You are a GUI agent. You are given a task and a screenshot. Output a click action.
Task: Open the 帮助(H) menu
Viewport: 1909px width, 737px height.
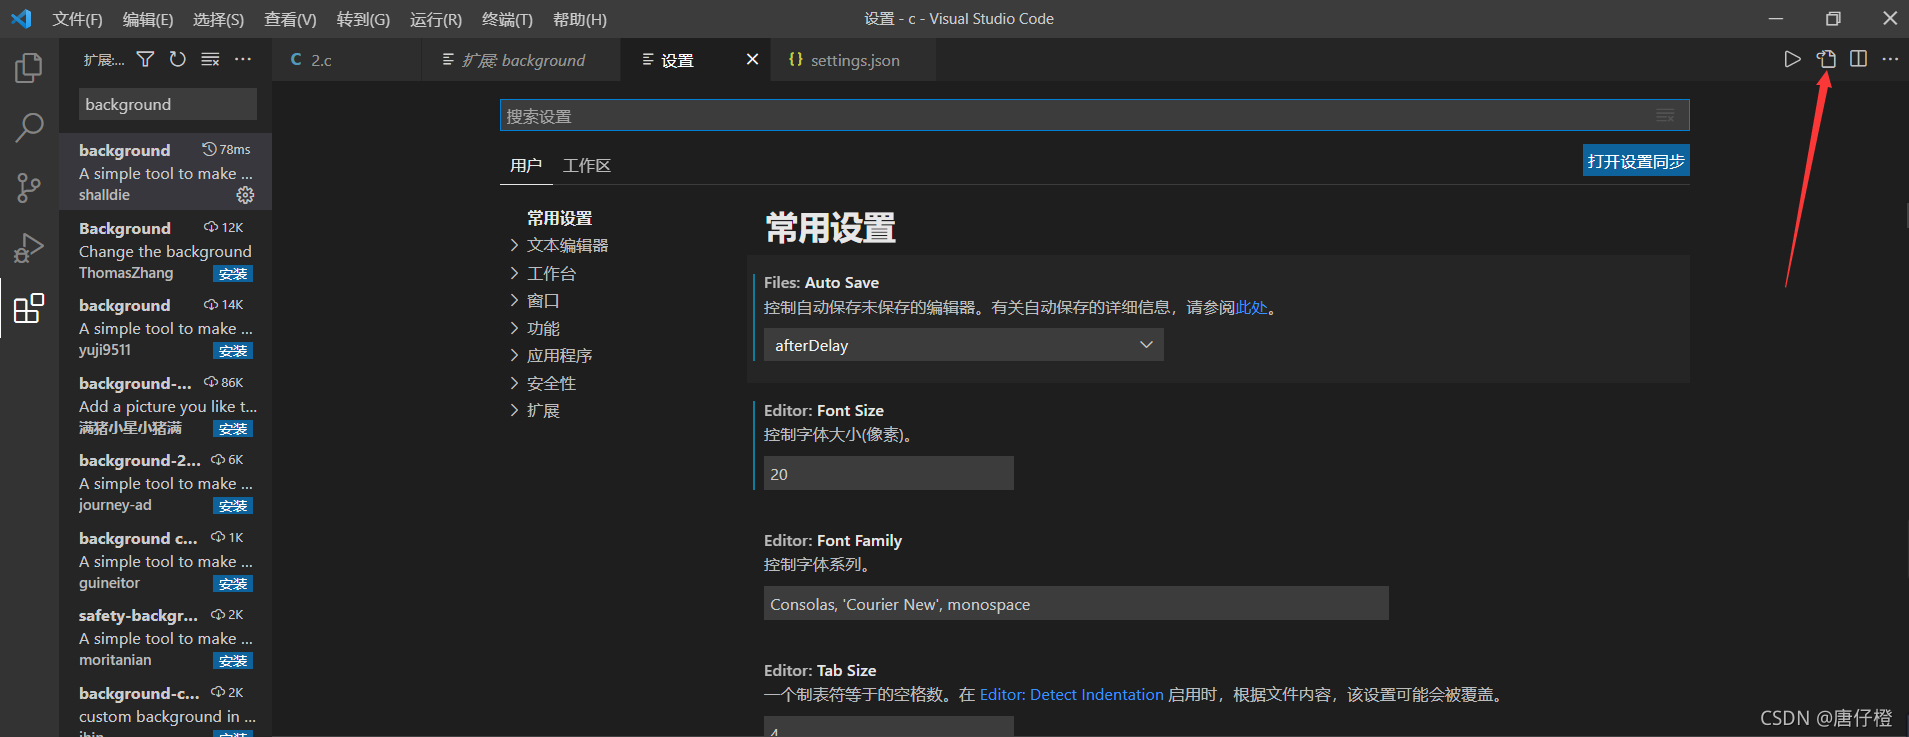(x=580, y=19)
